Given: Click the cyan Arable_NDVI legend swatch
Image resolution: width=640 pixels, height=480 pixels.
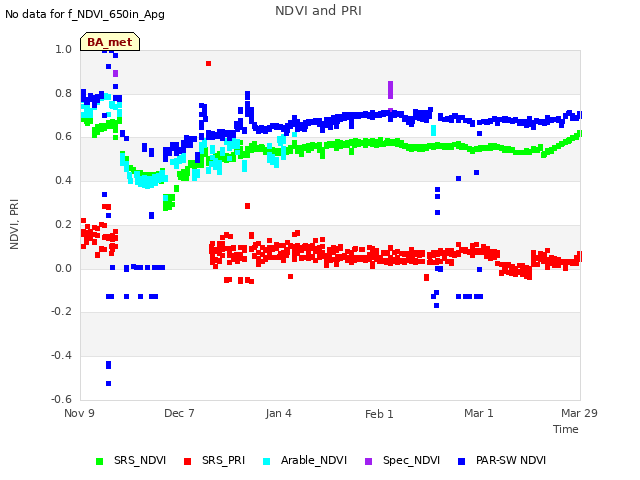Looking at the screenshot, I should pyautogui.click(x=266, y=461).
